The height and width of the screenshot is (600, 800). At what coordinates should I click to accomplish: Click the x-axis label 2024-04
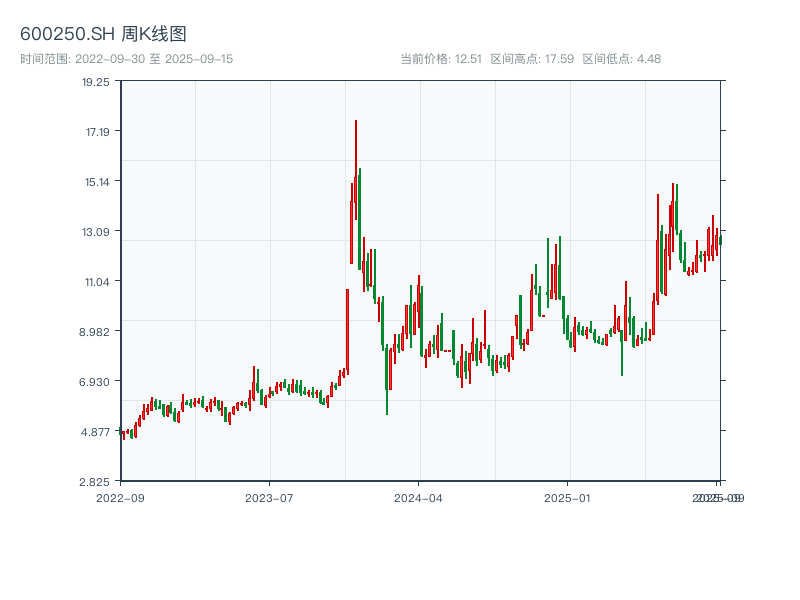click(x=418, y=498)
